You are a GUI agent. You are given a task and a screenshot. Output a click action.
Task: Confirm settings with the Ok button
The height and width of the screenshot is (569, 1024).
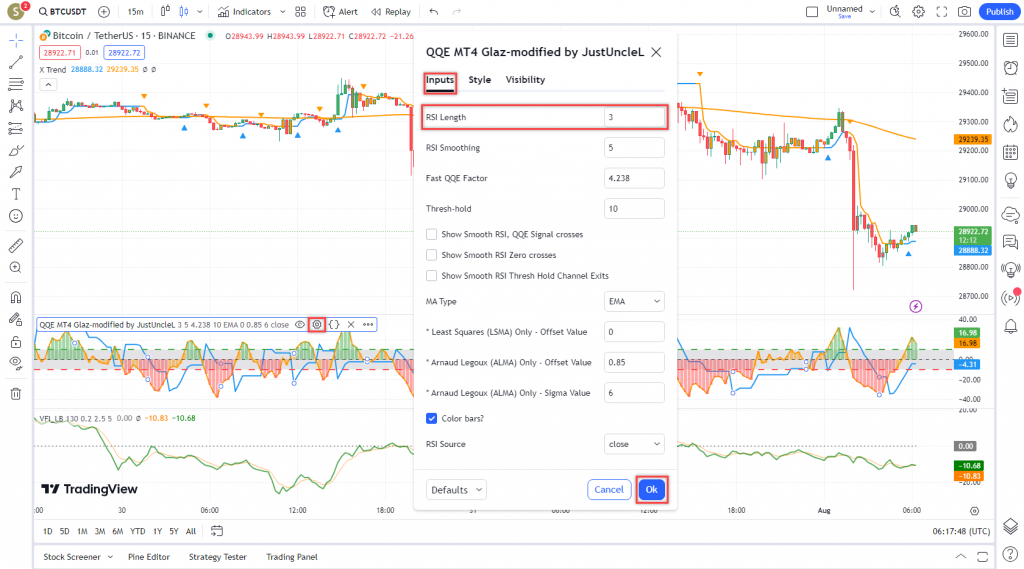click(x=652, y=489)
